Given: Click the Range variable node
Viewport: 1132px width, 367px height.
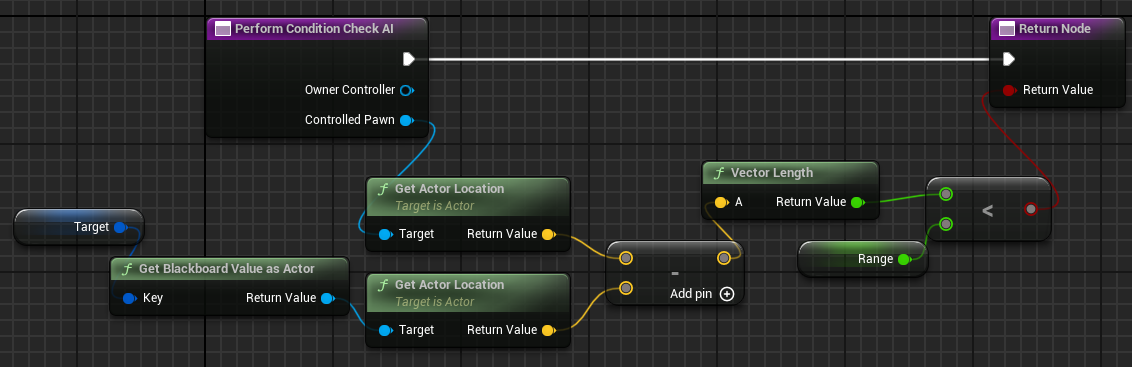Looking at the screenshot, I should click(x=862, y=259).
